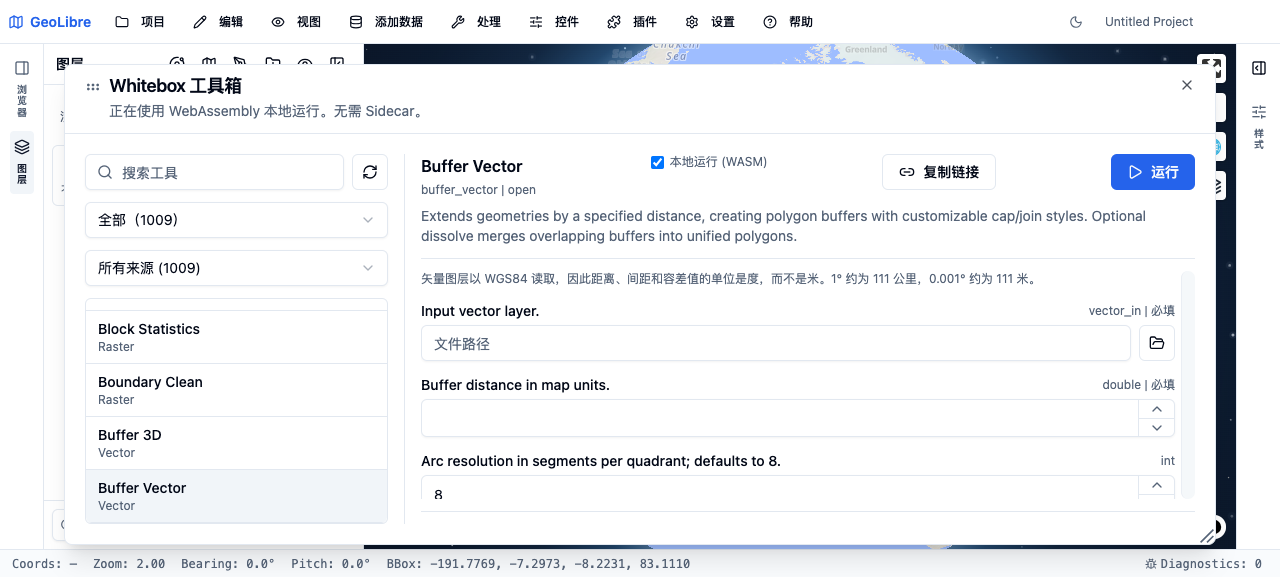The width and height of the screenshot is (1280, 577).
Task: Click the Arc resolution field showing 8
Action: (x=780, y=490)
